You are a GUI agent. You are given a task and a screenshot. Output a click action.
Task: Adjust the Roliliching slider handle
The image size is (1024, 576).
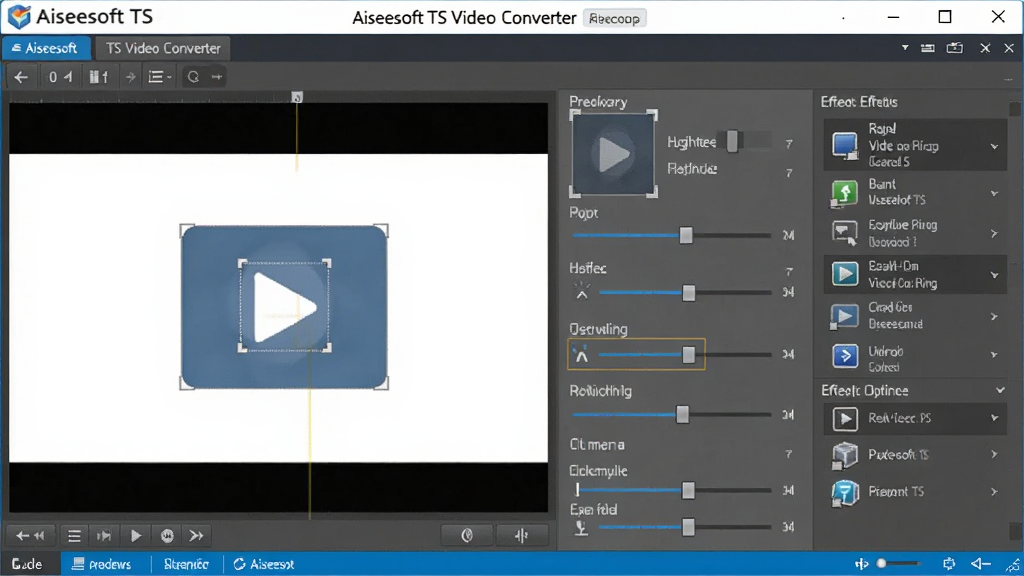click(682, 414)
